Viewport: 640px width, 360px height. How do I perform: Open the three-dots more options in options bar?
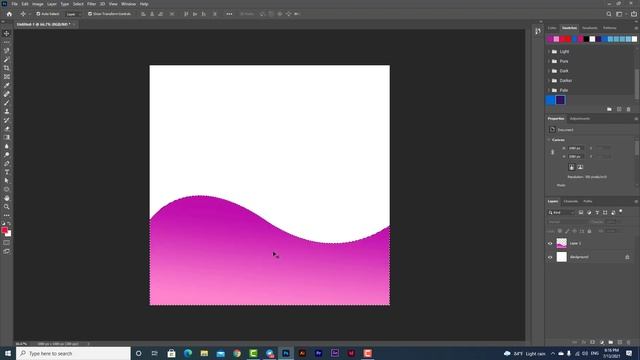pos(229,14)
